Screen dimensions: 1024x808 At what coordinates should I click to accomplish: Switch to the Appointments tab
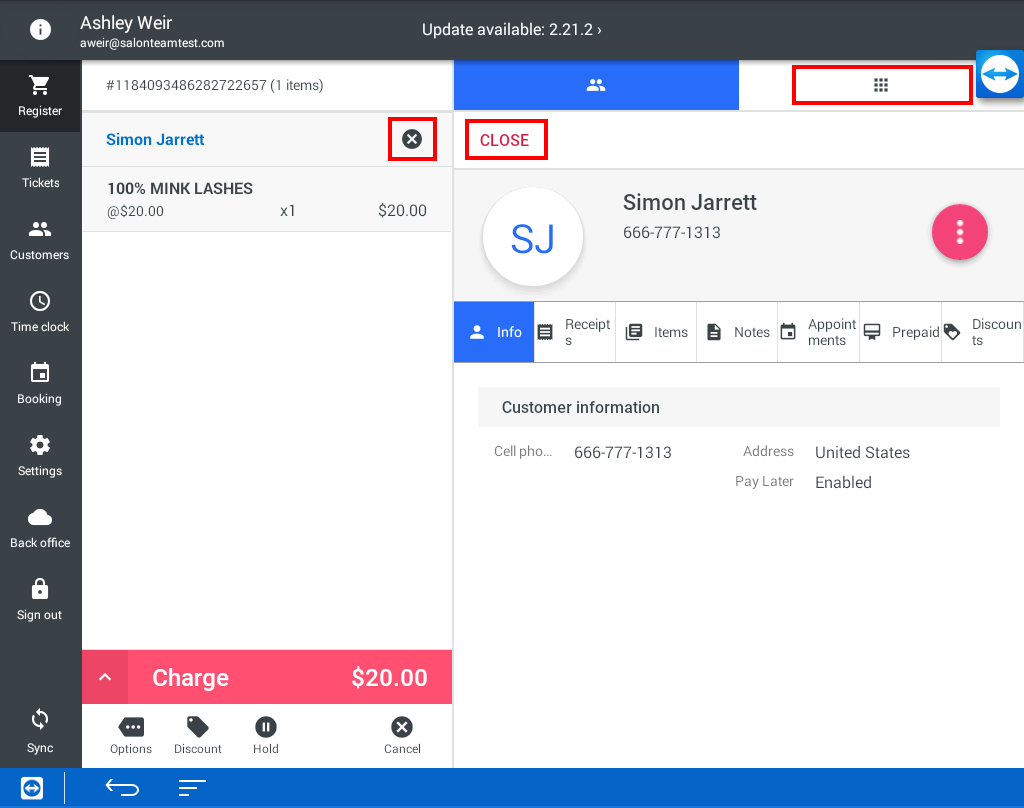pos(818,332)
